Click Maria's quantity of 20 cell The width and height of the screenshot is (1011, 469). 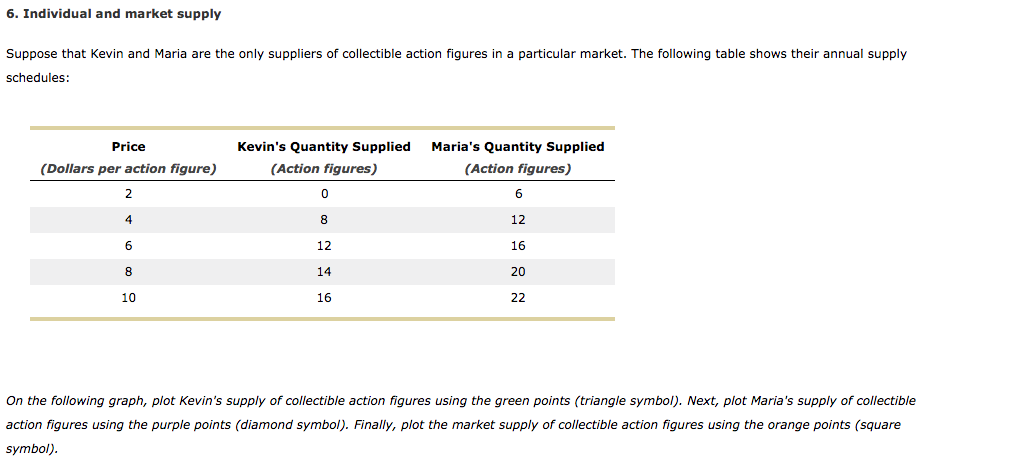518,272
